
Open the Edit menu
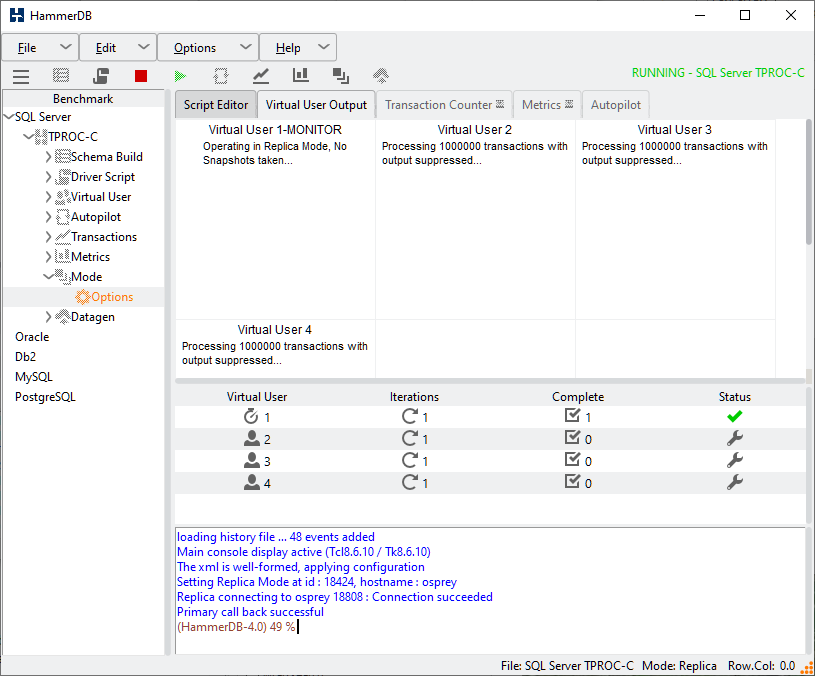[x=118, y=48]
